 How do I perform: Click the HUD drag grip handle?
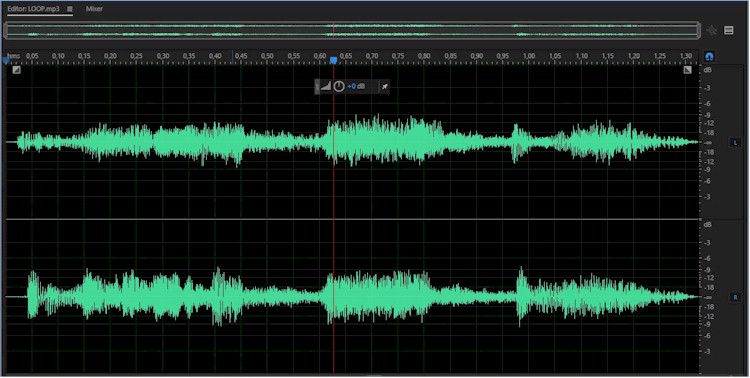[317, 87]
